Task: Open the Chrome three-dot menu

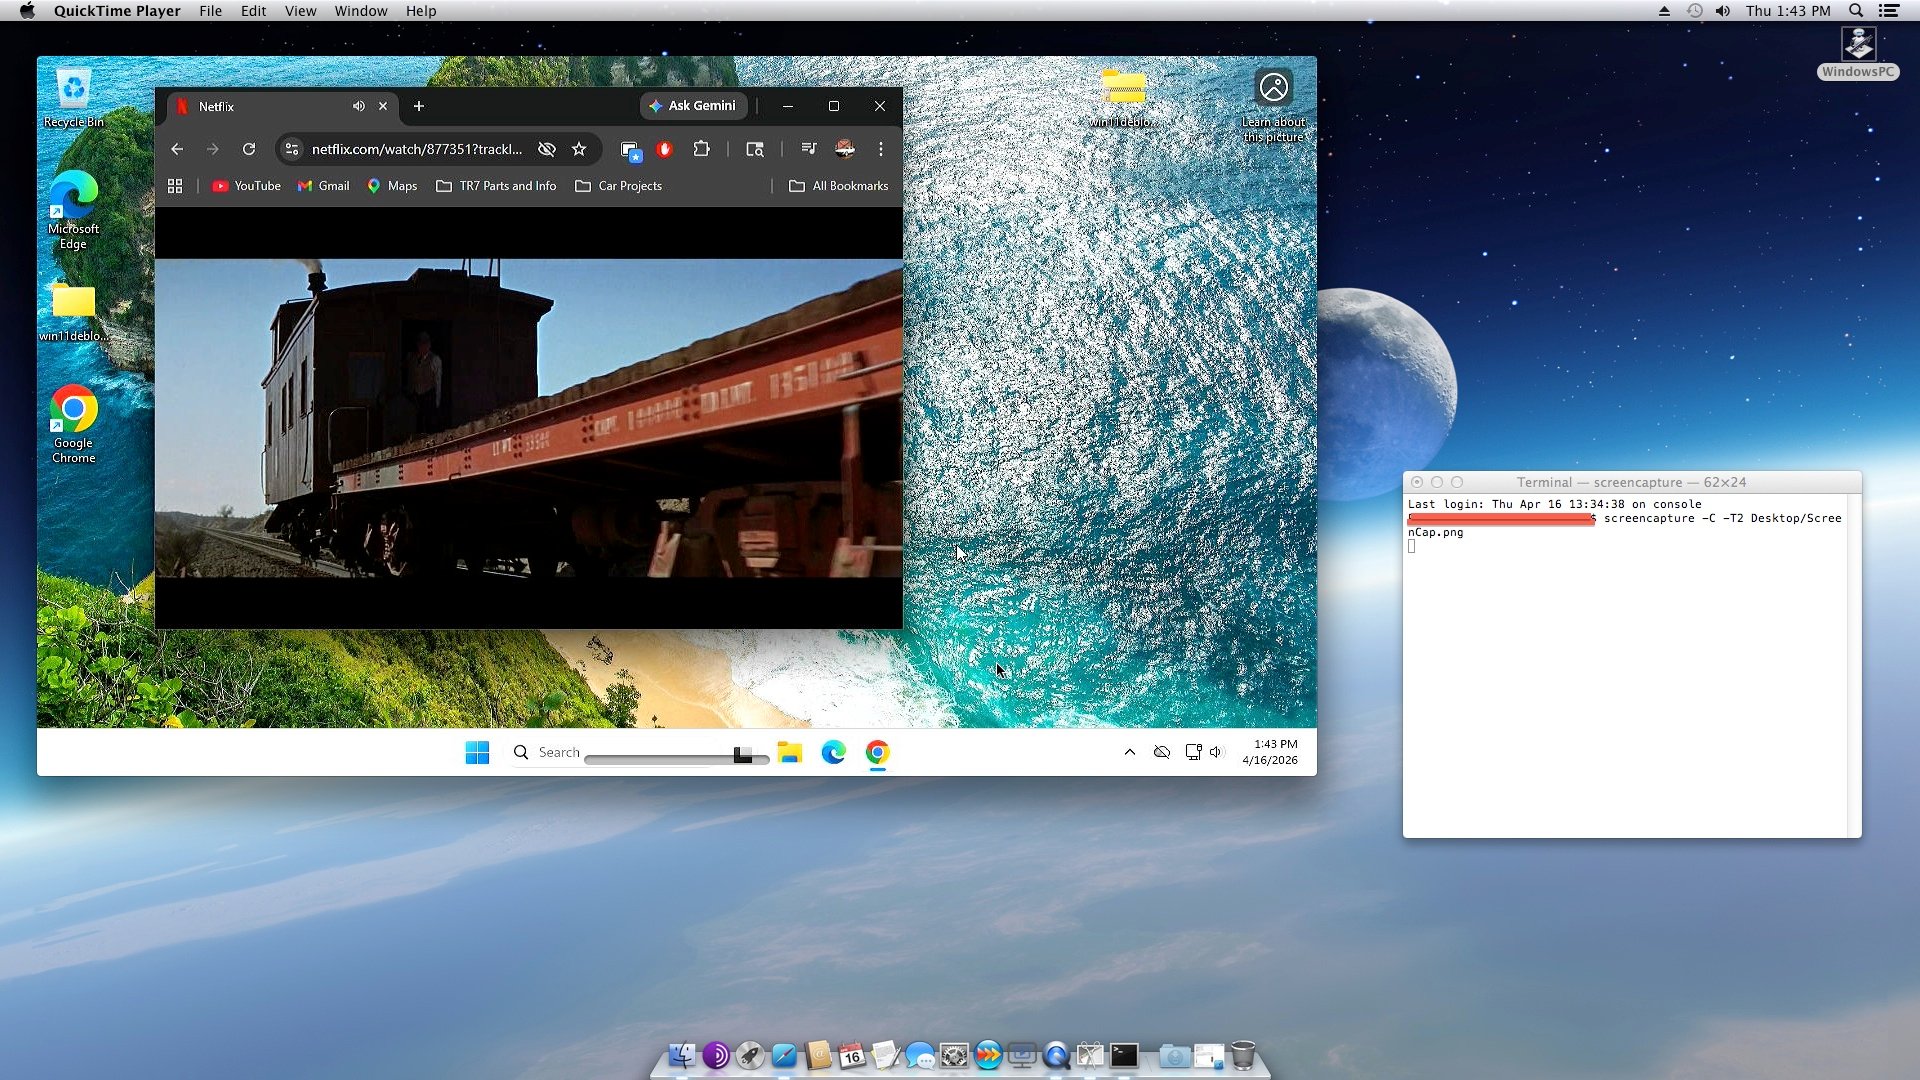Action: [881, 149]
